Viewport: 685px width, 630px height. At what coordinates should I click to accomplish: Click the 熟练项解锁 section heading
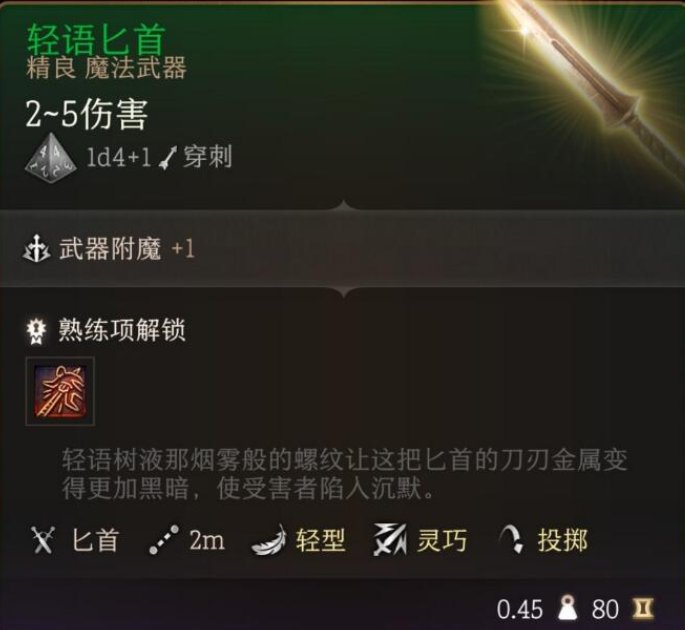(122, 330)
